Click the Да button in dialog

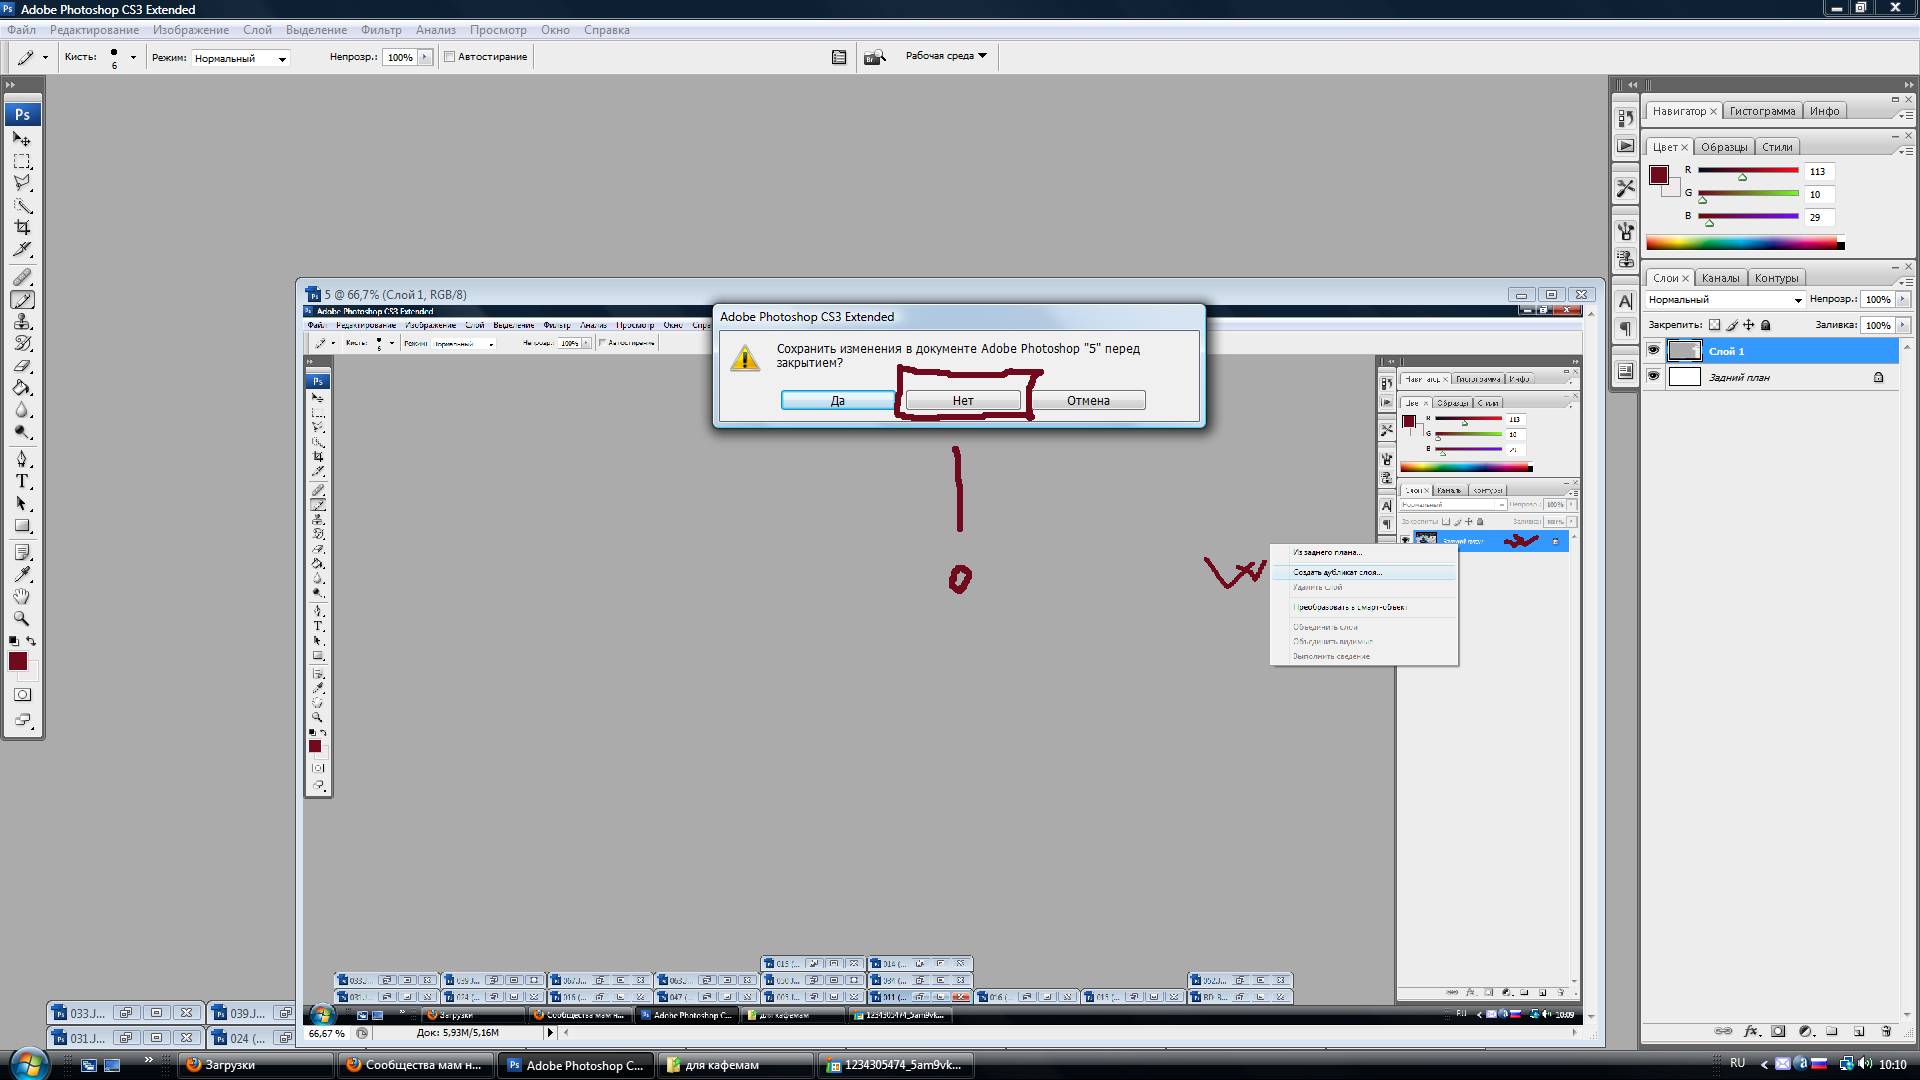[837, 400]
